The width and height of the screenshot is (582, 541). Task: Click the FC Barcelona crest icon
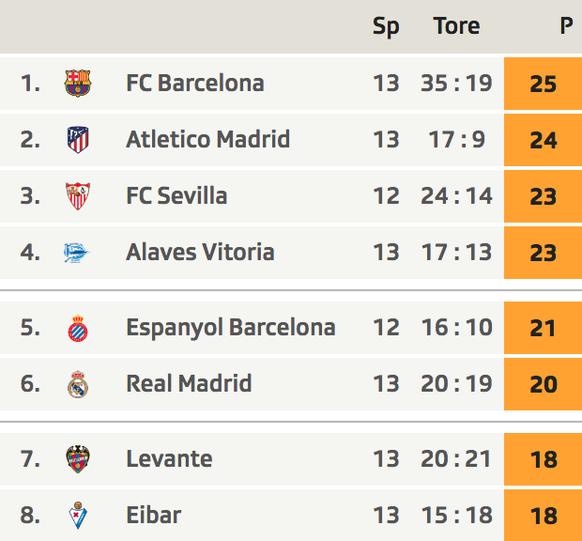point(78,83)
